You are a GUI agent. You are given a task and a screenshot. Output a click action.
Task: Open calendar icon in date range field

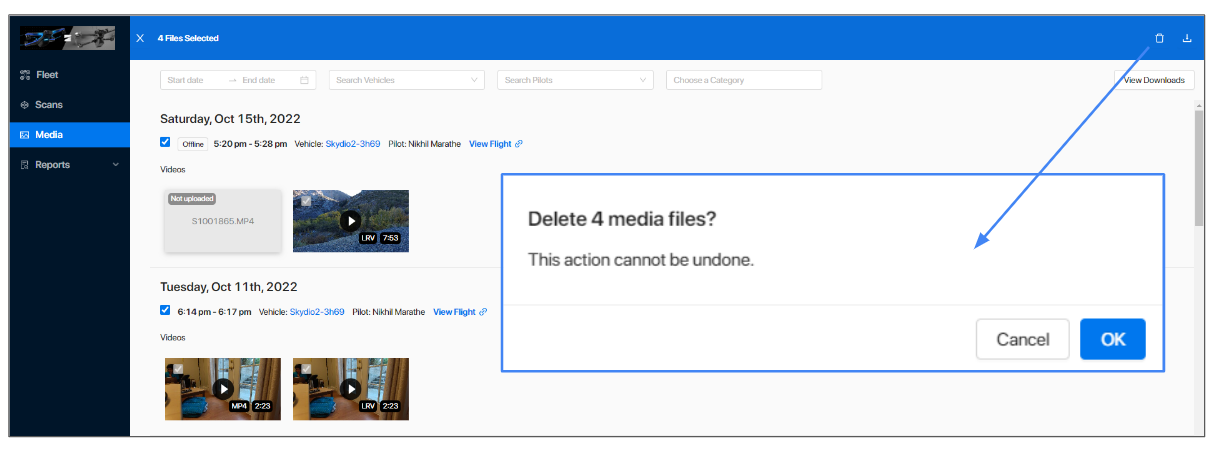(305, 80)
